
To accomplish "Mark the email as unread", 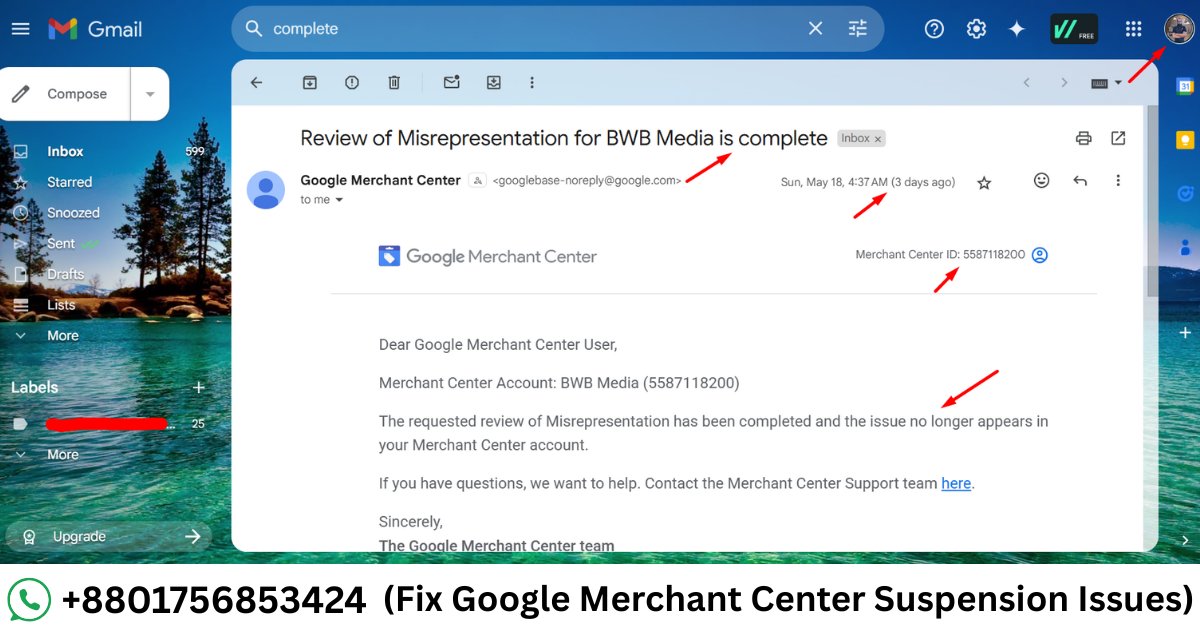I will click(x=451, y=82).
